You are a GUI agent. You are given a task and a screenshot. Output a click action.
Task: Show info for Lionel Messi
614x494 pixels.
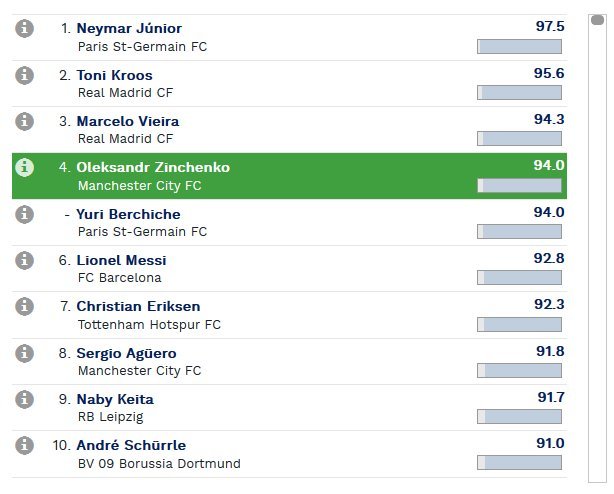tap(25, 260)
